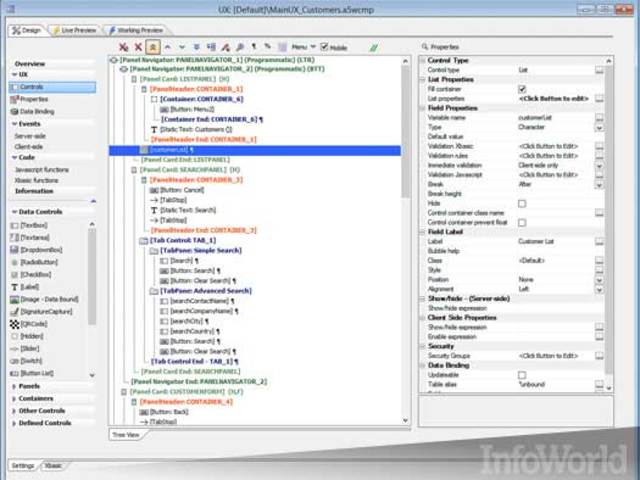Toggle the Mobile checkbox in toolbar

324,47
